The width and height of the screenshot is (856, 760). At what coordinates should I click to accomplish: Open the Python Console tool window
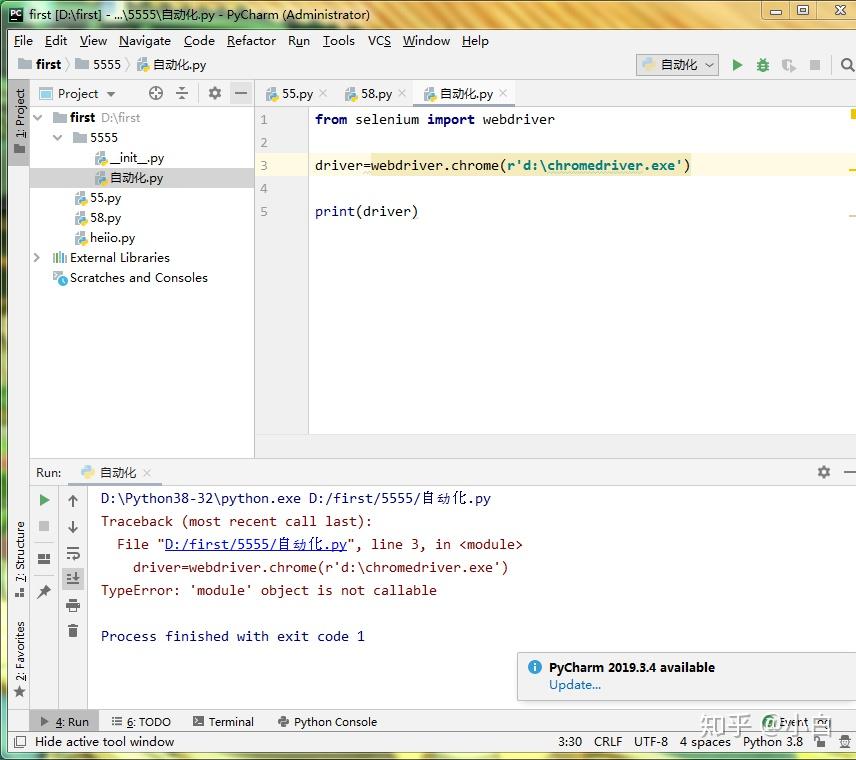coord(328,722)
